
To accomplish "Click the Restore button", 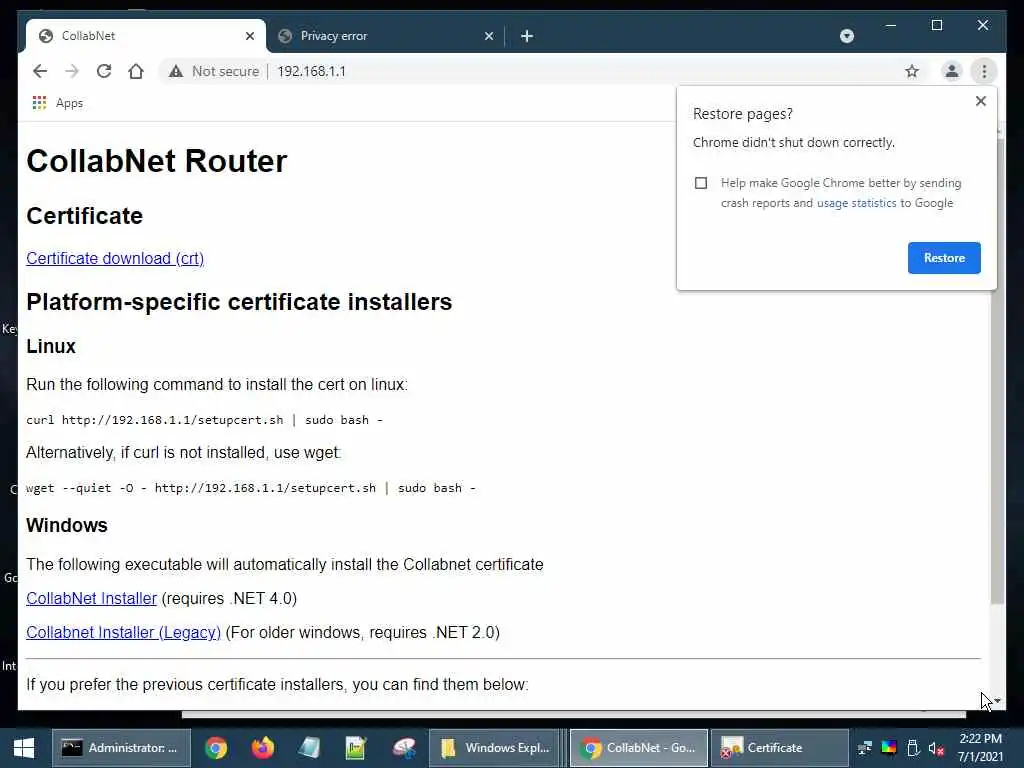I will tap(944, 257).
